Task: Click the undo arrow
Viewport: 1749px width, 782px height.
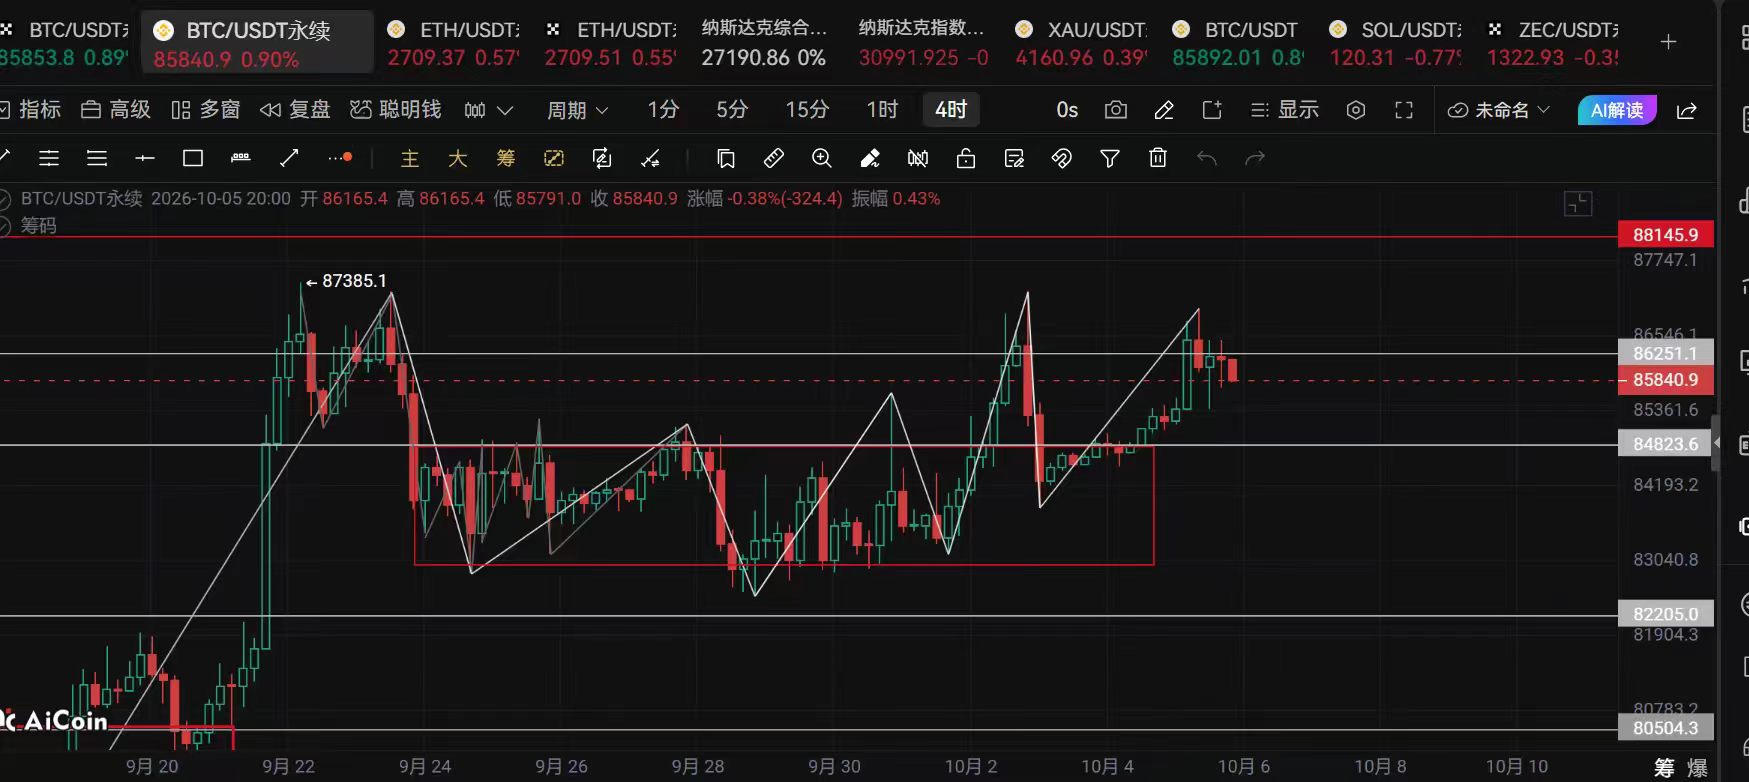Action: (1207, 158)
